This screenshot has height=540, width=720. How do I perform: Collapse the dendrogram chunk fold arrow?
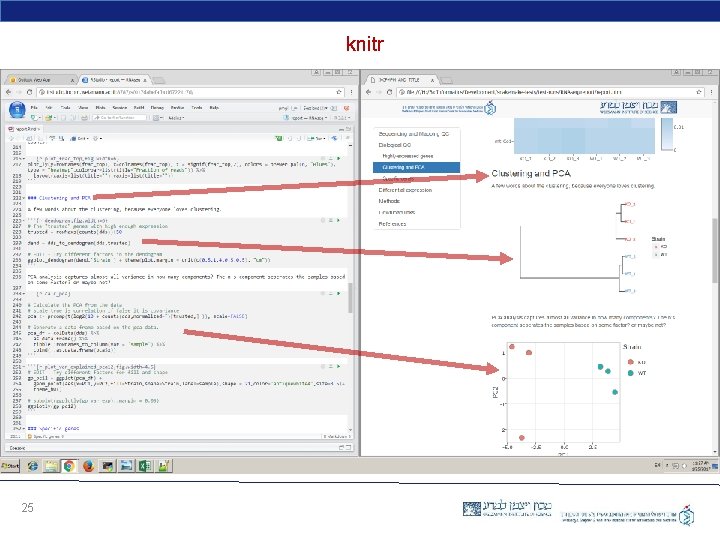point(24,220)
